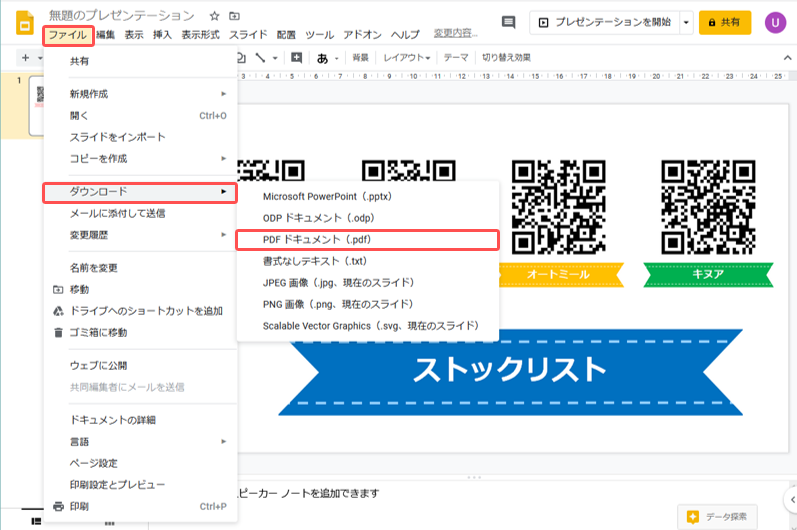Open the 配置 menu
This screenshot has width=797, height=530.
[x=286, y=35]
